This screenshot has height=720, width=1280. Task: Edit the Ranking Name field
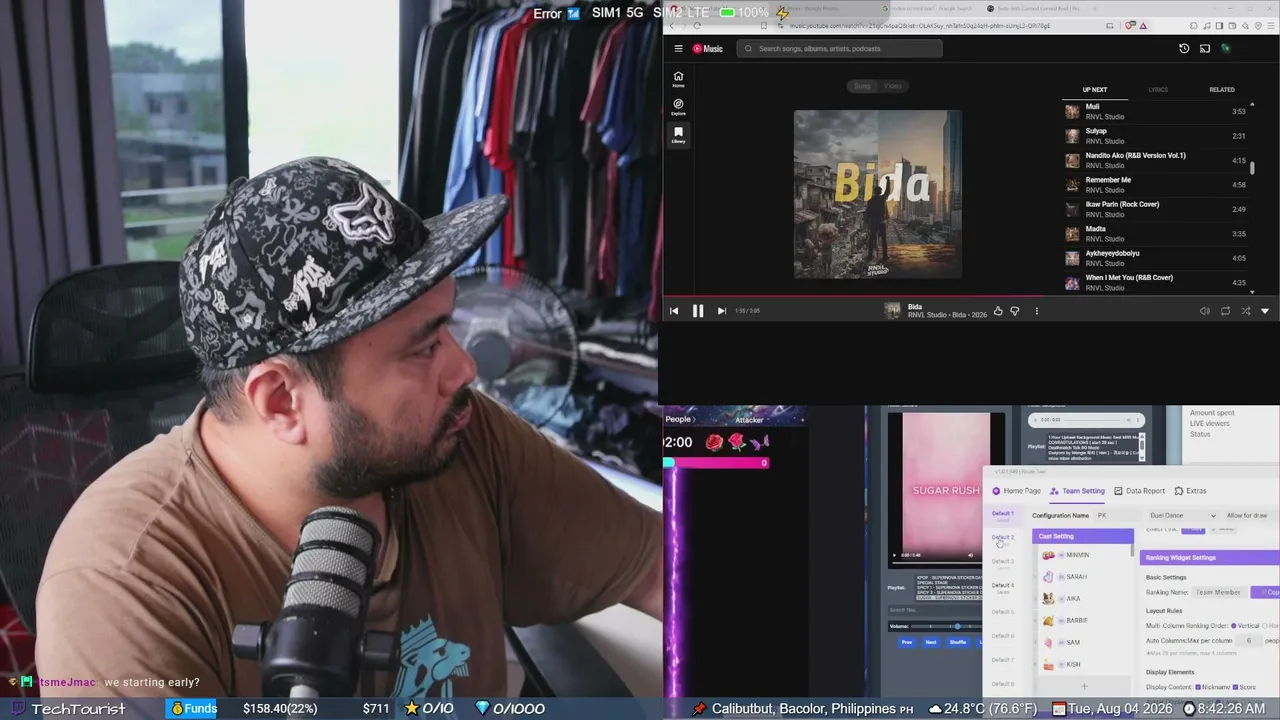coord(1219,592)
